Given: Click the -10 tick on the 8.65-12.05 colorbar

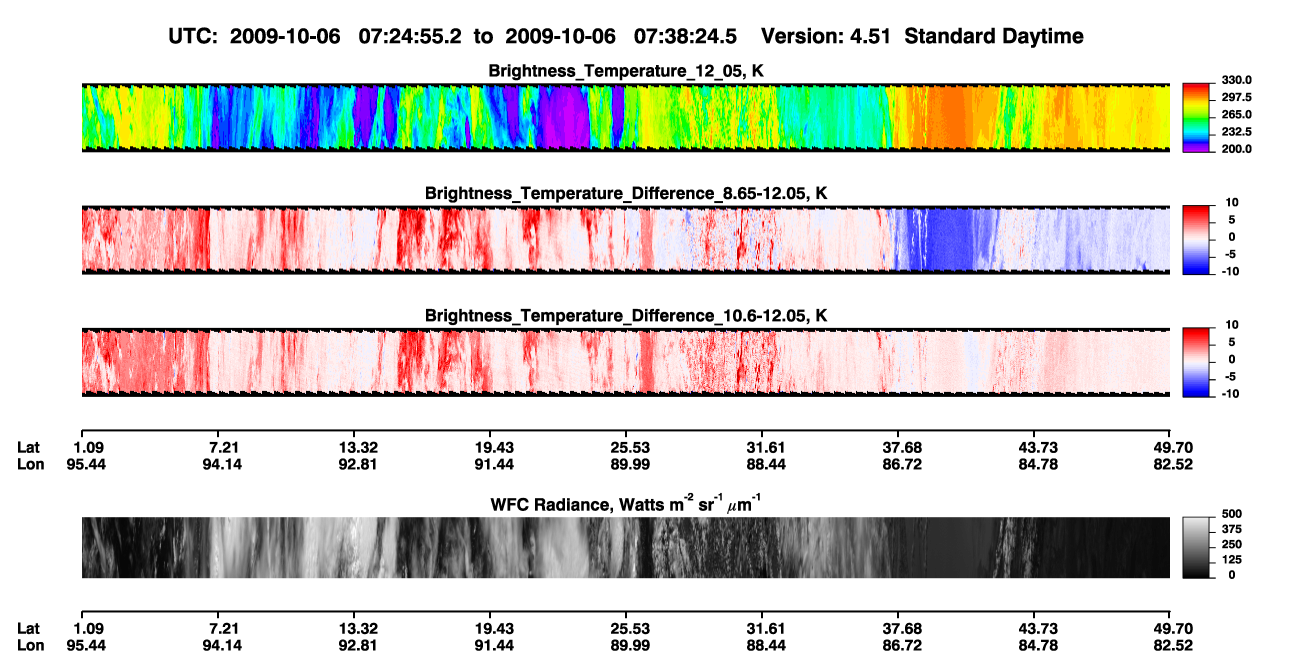Looking at the screenshot, I should coord(1231,271).
